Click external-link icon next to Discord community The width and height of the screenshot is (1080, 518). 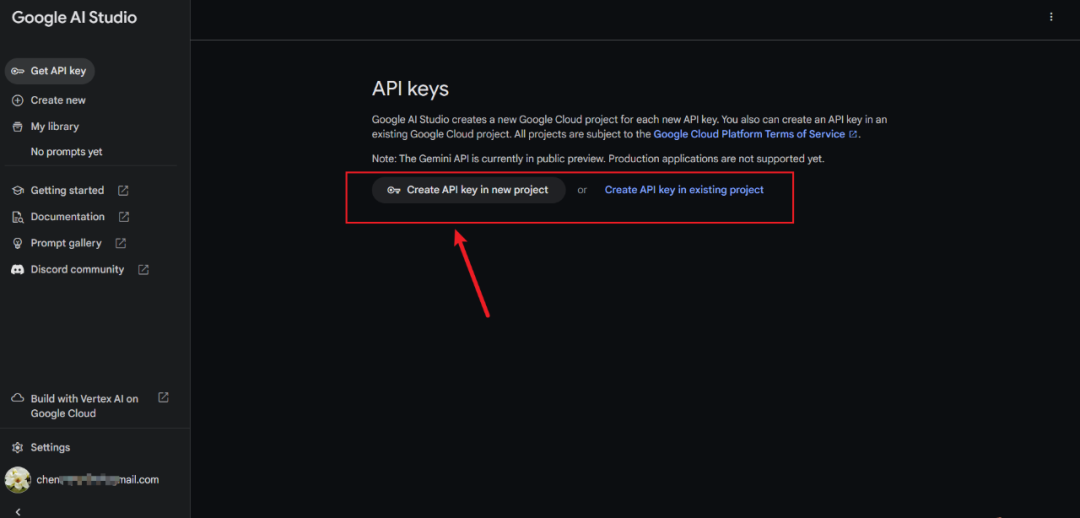tap(143, 269)
